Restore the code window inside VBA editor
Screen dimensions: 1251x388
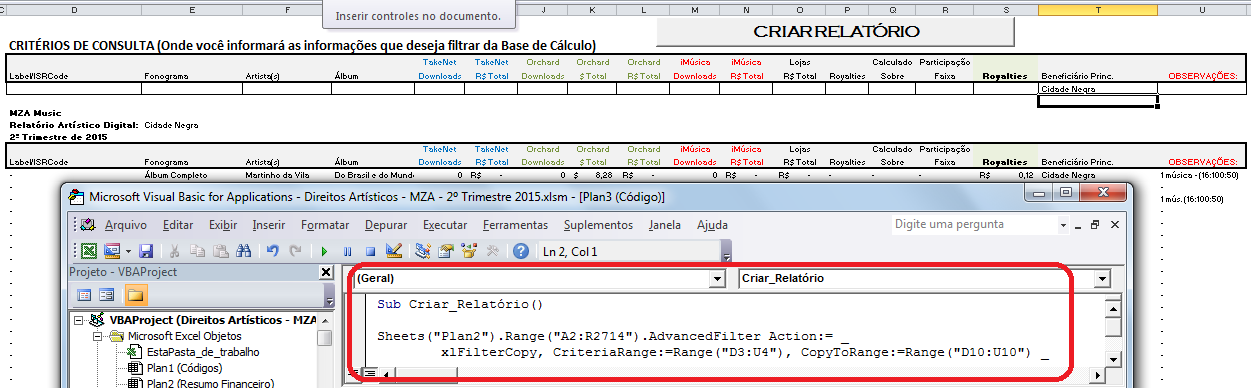(x=1095, y=225)
